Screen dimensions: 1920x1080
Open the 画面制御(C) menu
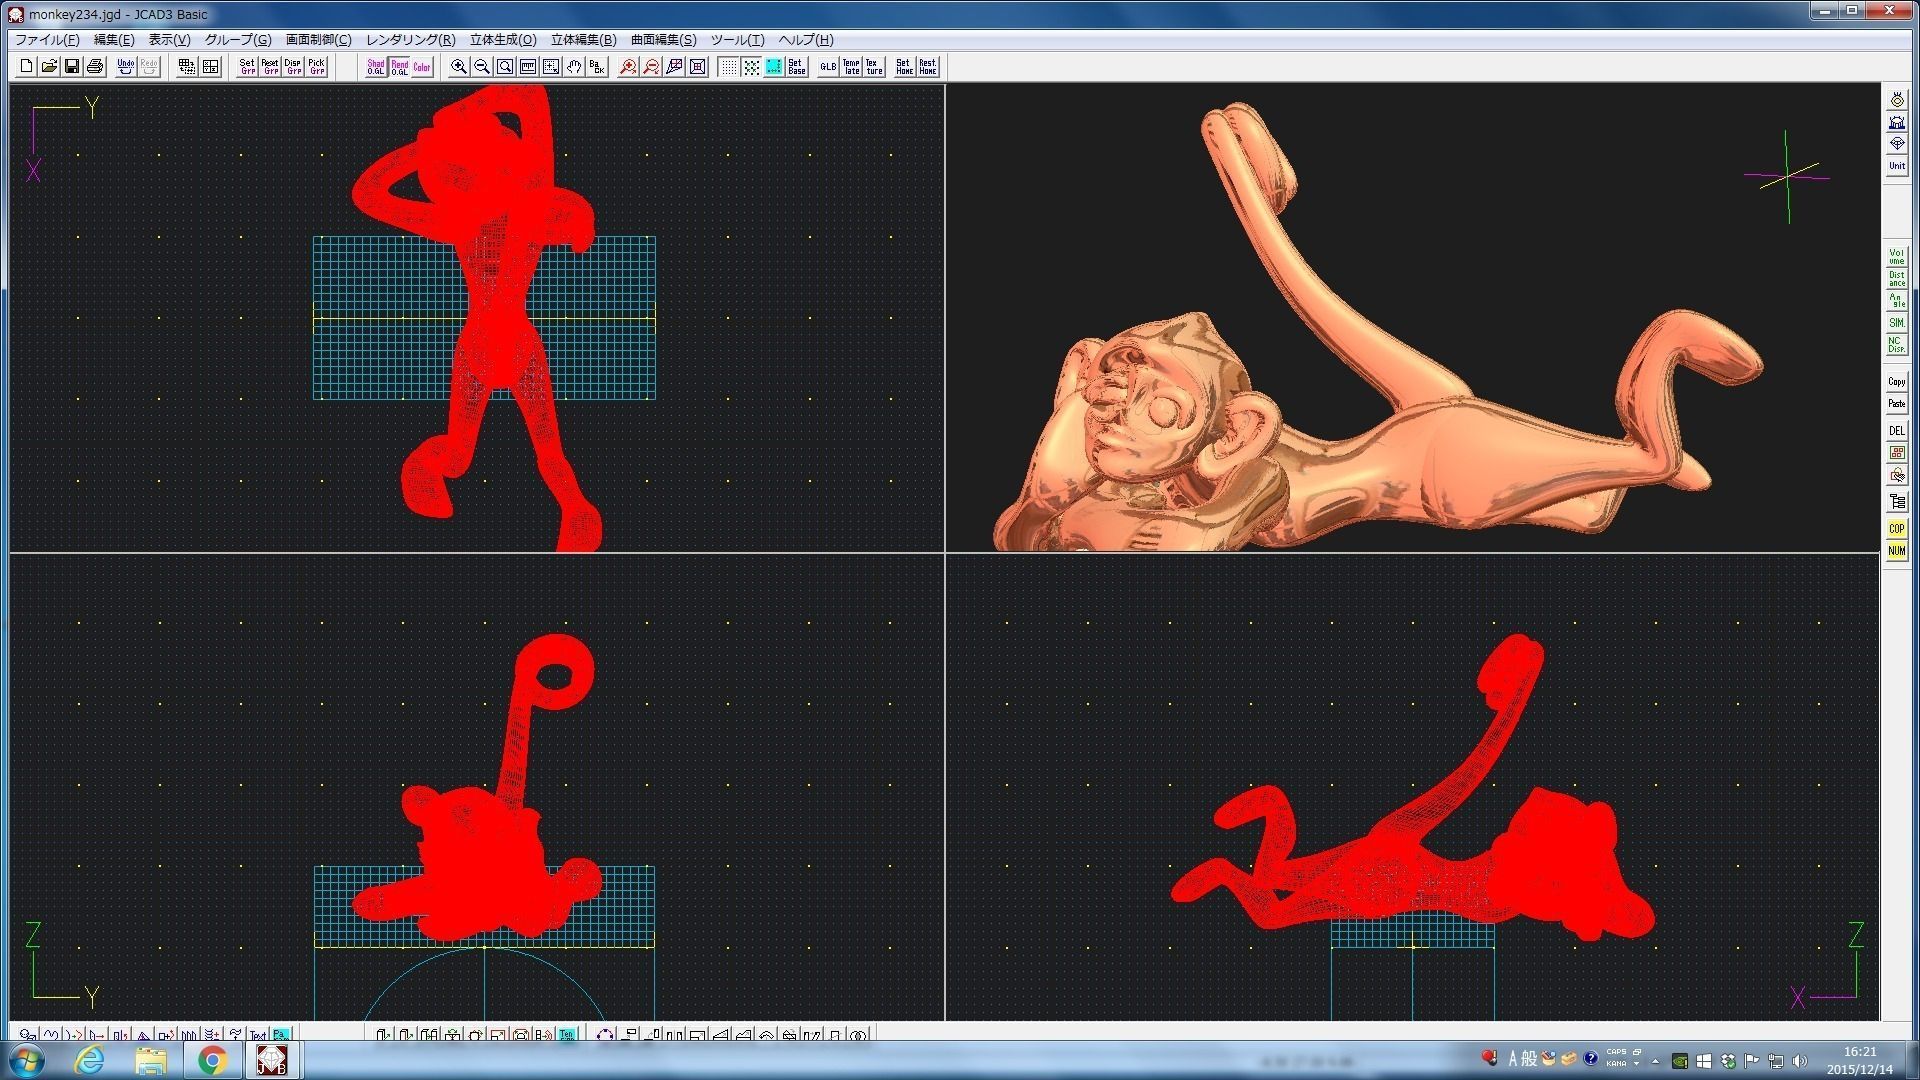[x=318, y=40]
